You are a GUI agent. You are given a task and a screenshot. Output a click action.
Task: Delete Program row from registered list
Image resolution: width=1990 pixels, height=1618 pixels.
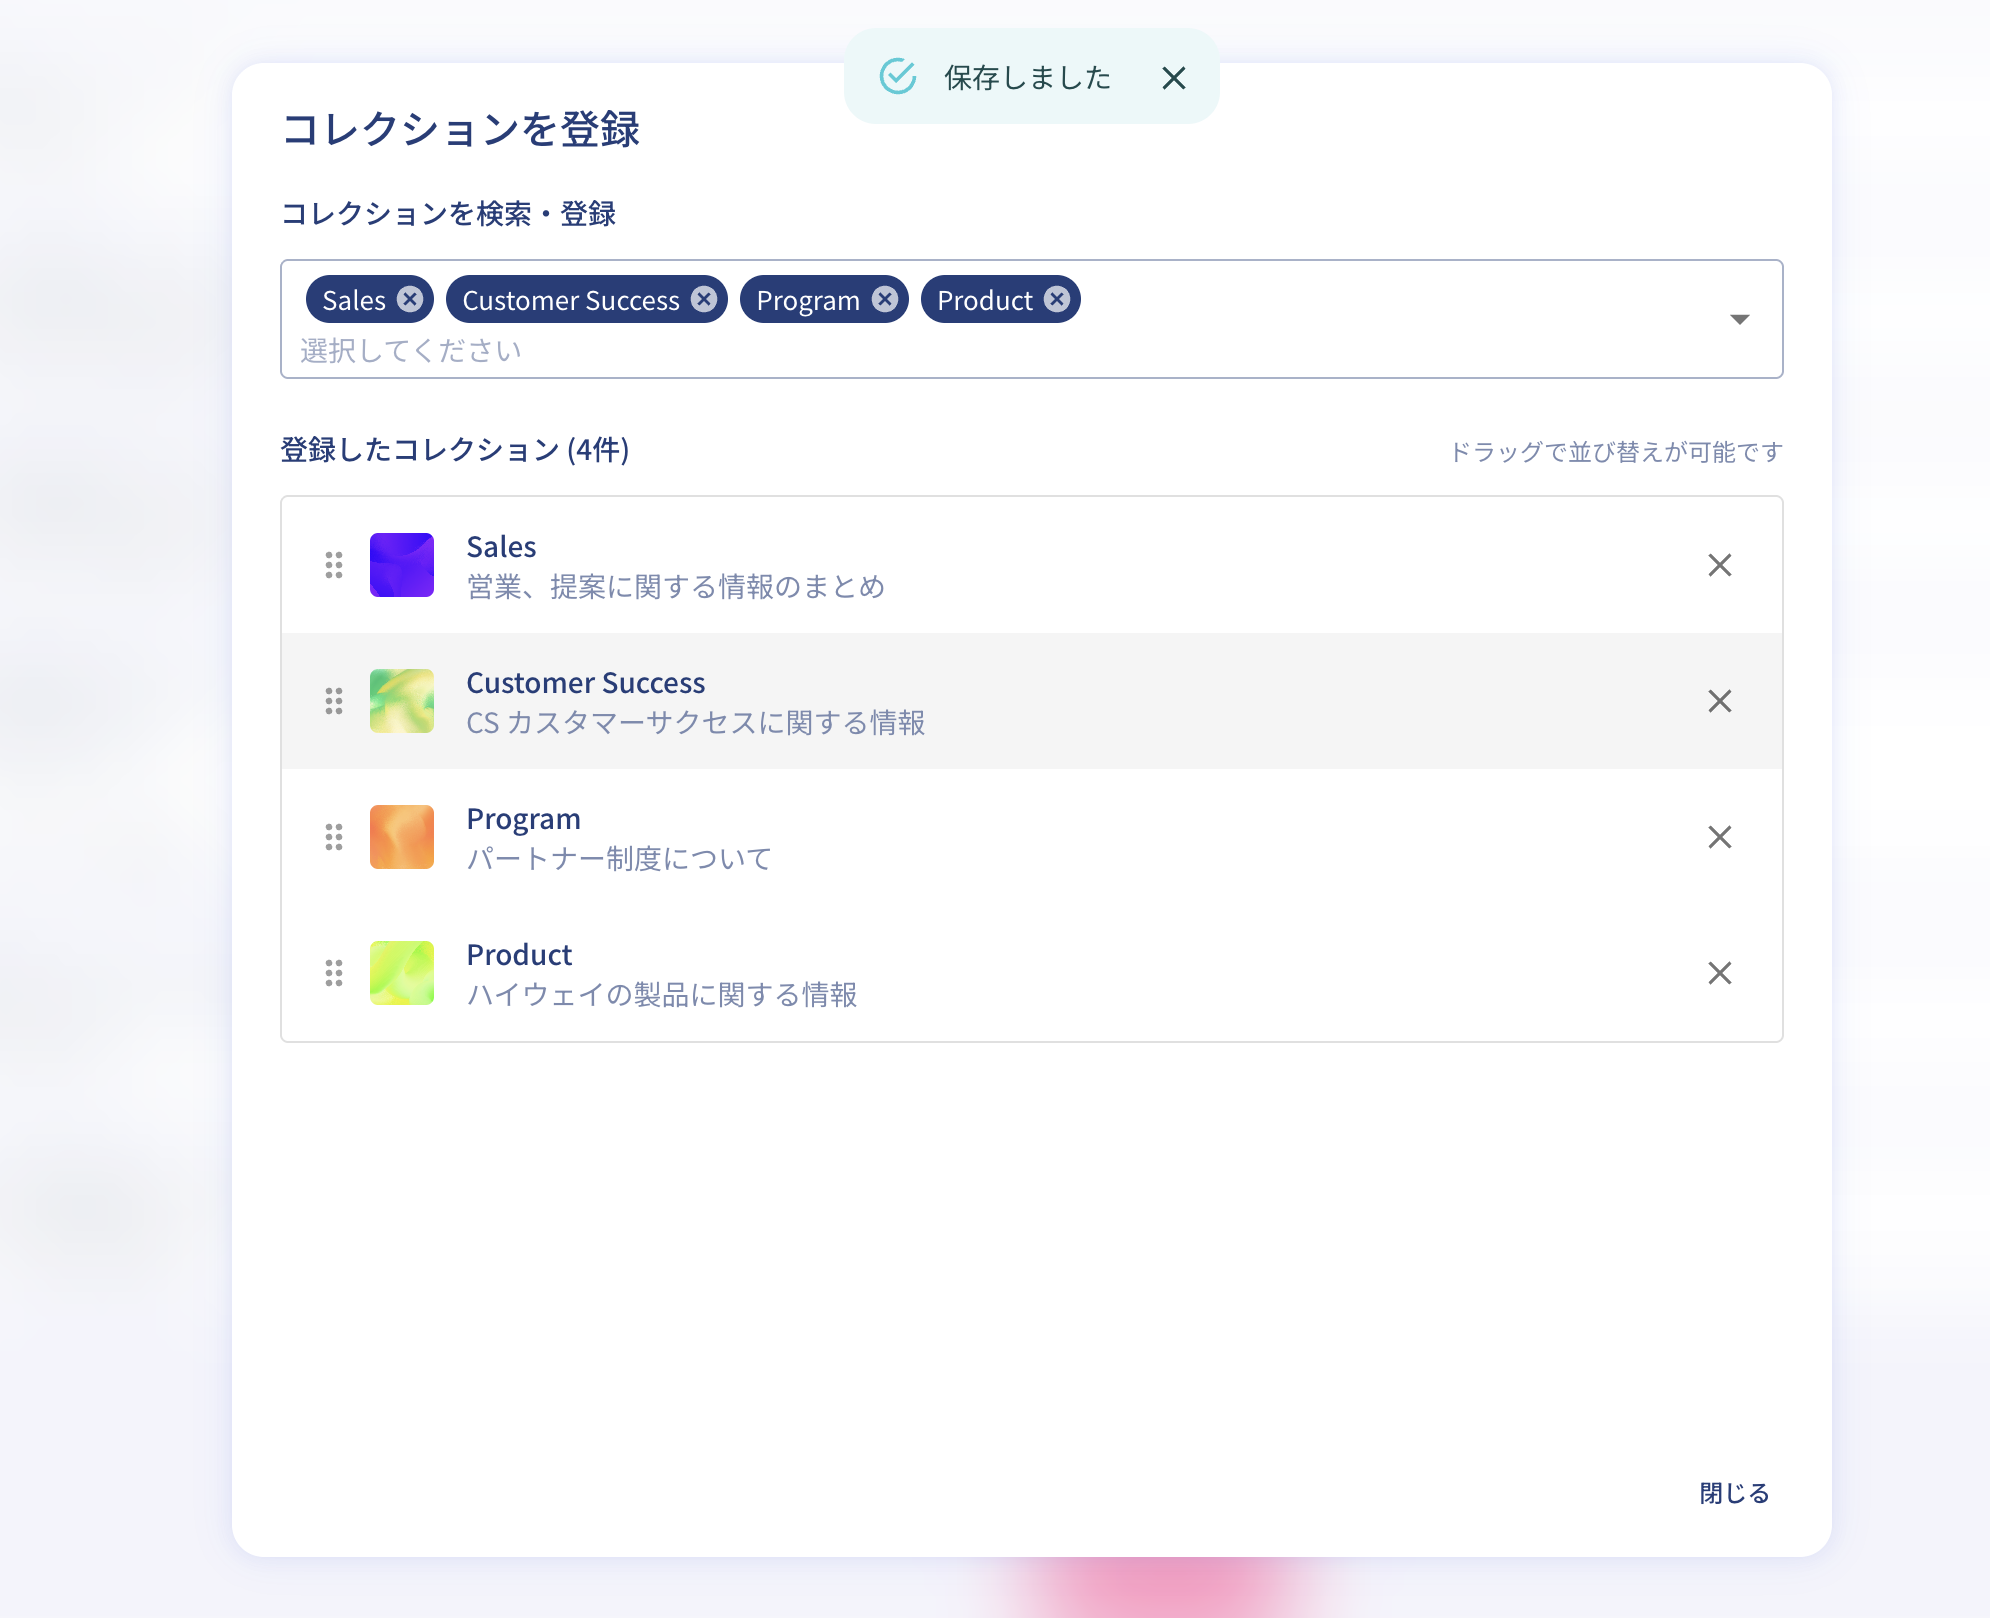click(x=1719, y=837)
